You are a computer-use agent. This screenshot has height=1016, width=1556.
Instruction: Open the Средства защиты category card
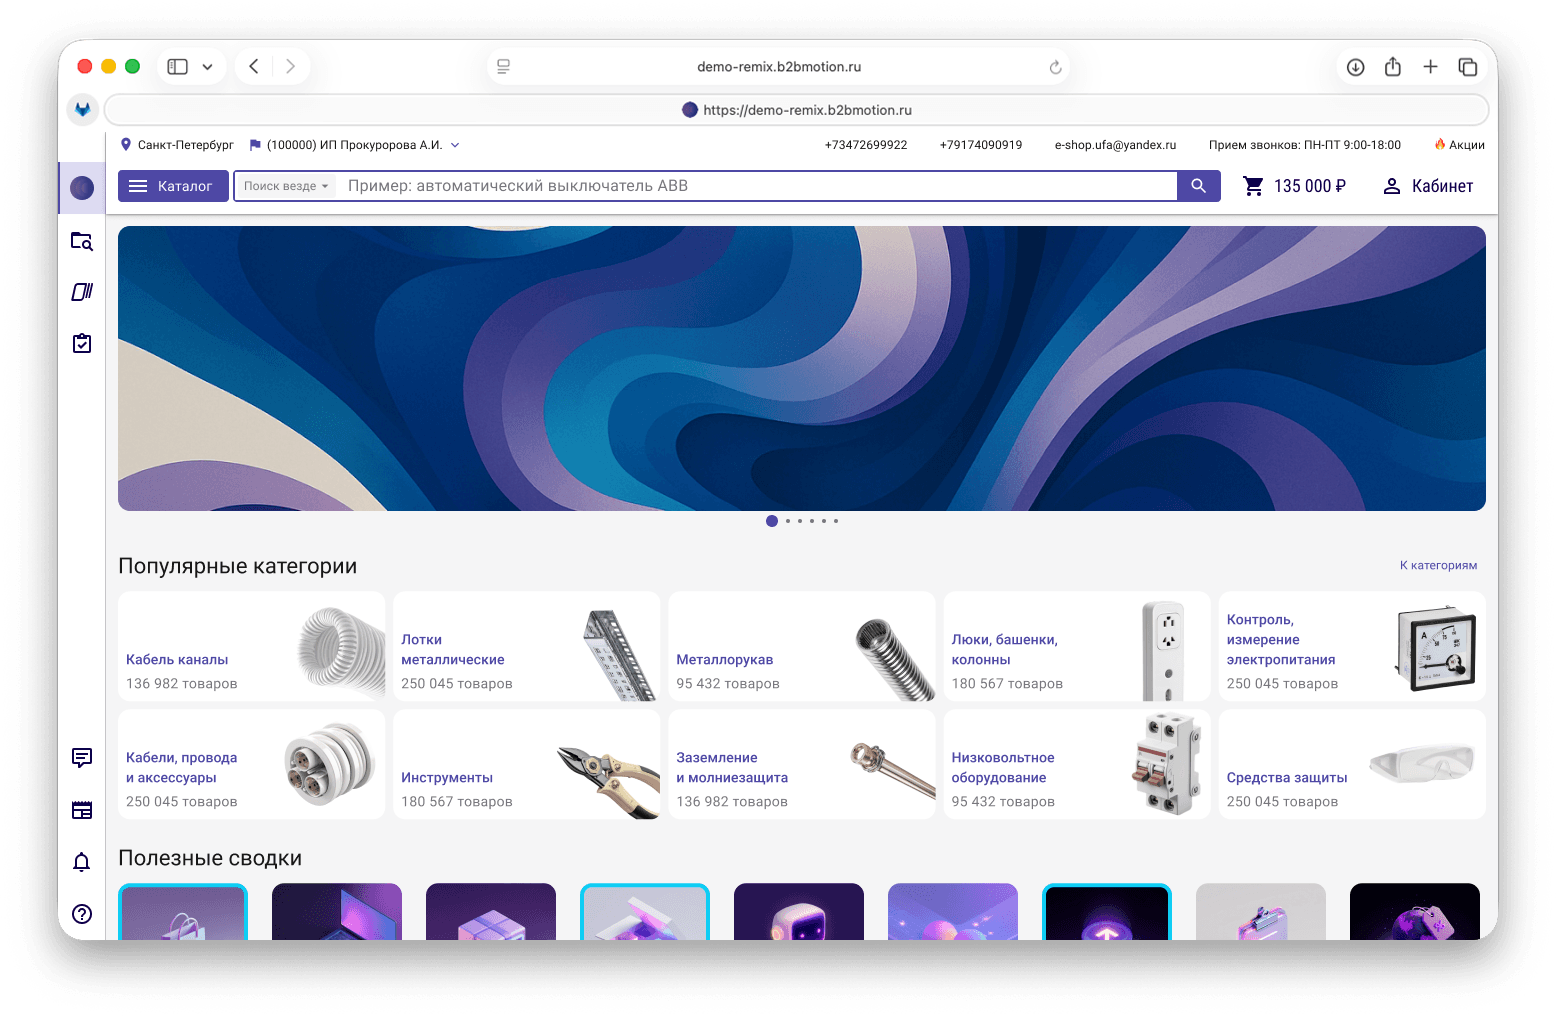pos(1352,764)
